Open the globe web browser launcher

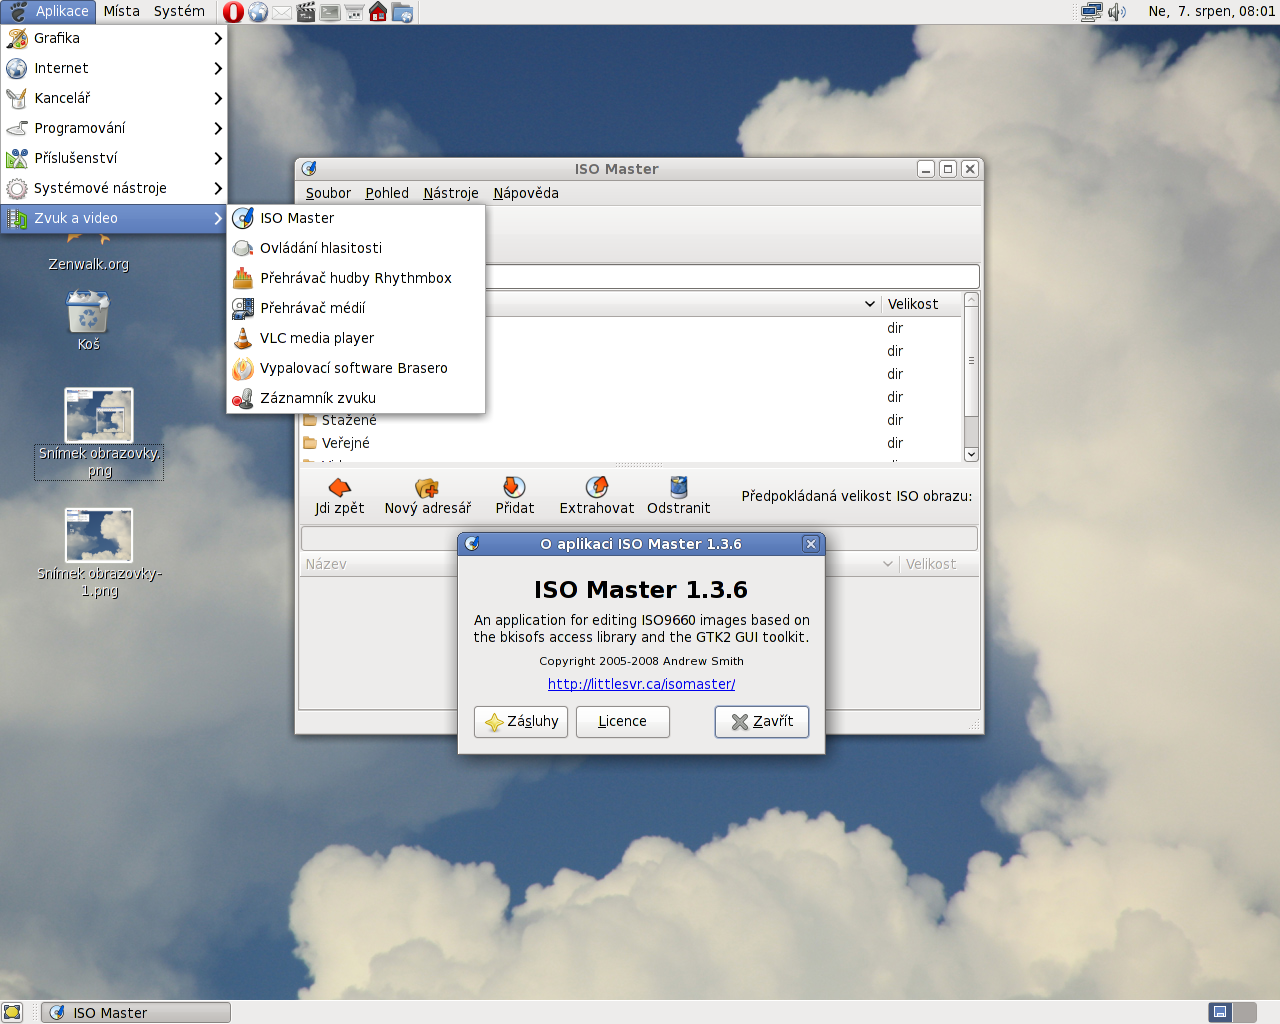click(x=258, y=12)
